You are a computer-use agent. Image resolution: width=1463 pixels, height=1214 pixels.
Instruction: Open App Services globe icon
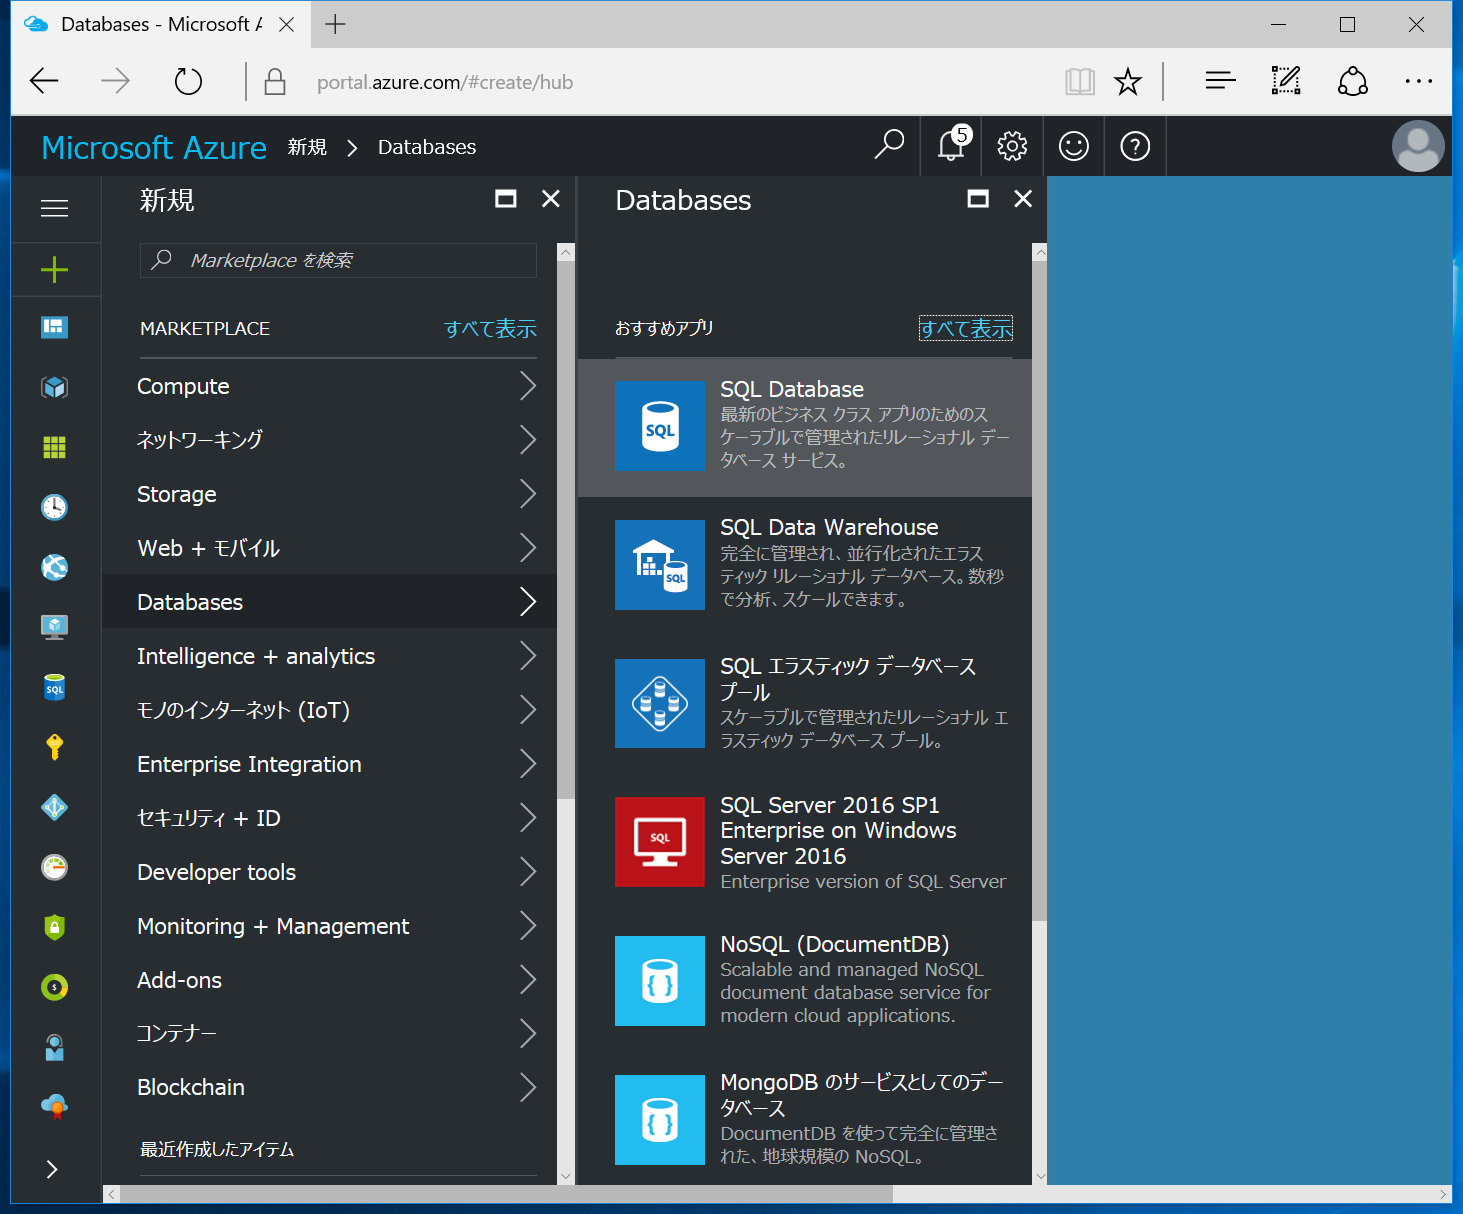point(54,567)
